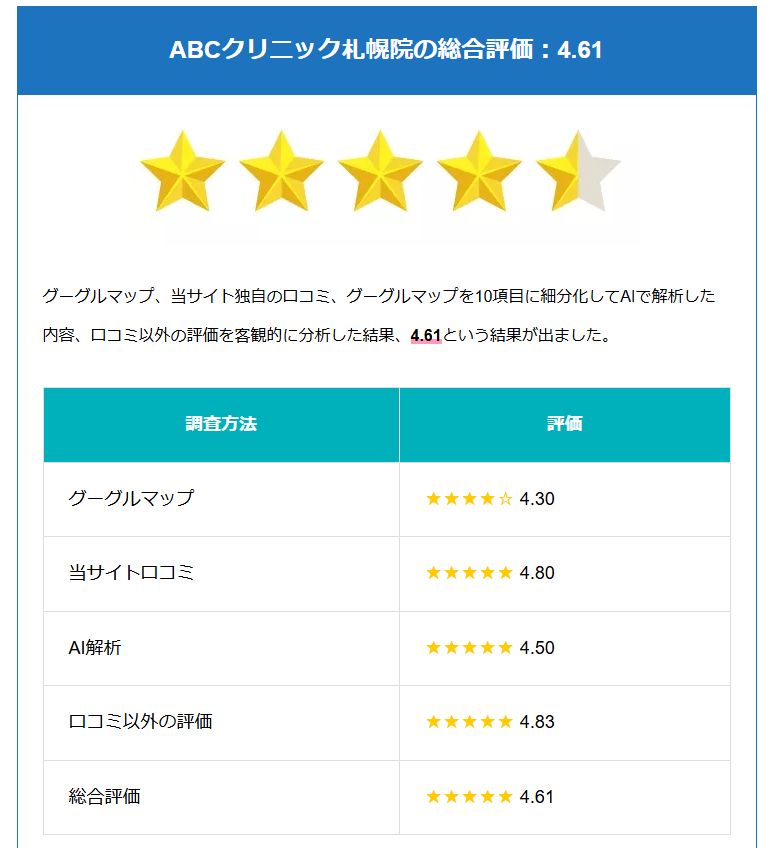Click the small stars in 当サイト口コミ row
This screenshot has height=848, width=774.
pos(469,573)
